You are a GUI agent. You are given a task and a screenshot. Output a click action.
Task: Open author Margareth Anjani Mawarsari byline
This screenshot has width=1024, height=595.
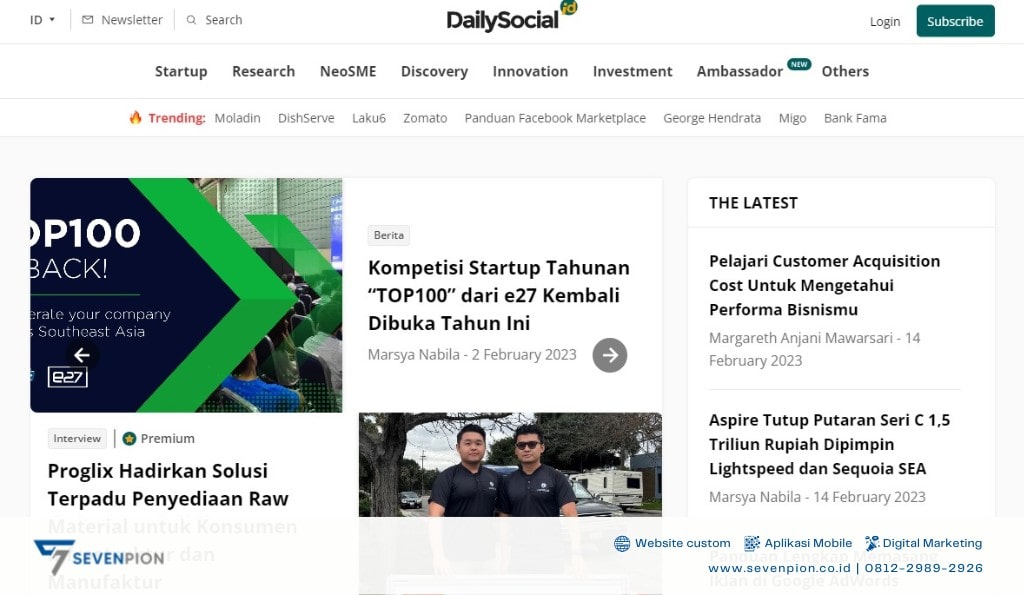pos(814,349)
